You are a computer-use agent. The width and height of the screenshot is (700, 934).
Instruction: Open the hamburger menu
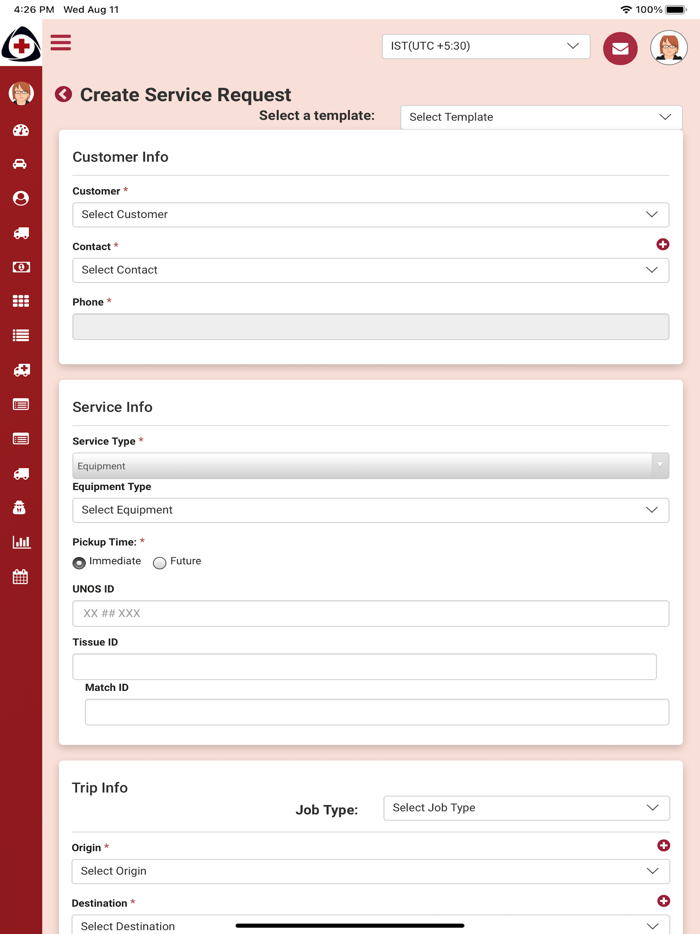(x=61, y=42)
